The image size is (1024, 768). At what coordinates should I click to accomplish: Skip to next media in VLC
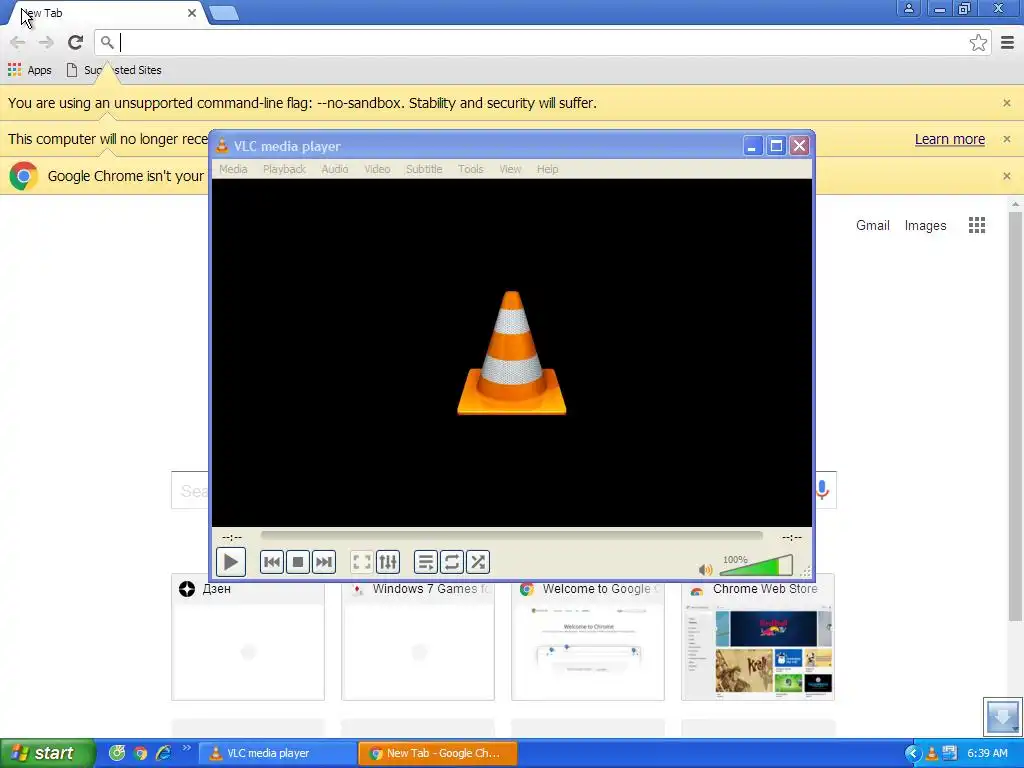(x=324, y=562)
